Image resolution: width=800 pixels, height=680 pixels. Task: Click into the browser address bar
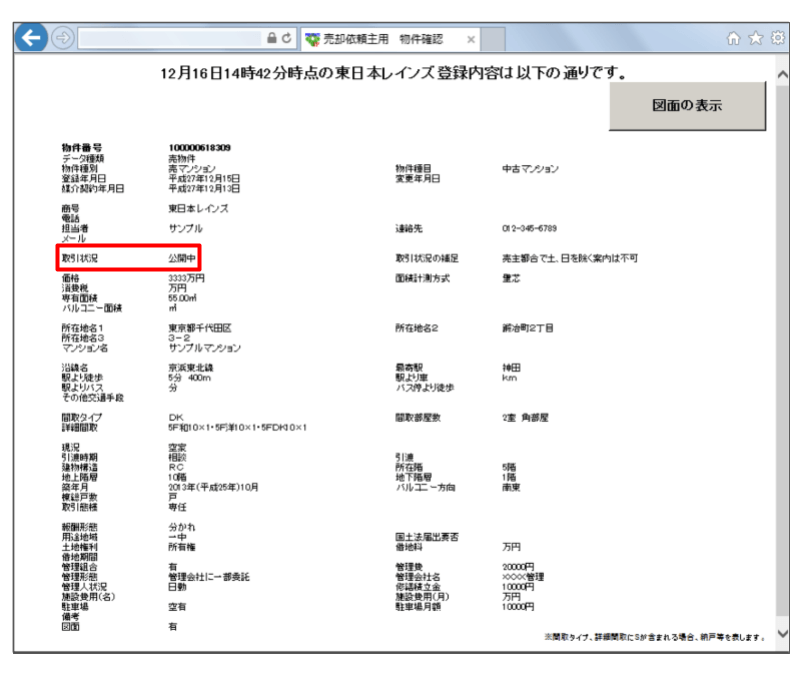(170, 39)
